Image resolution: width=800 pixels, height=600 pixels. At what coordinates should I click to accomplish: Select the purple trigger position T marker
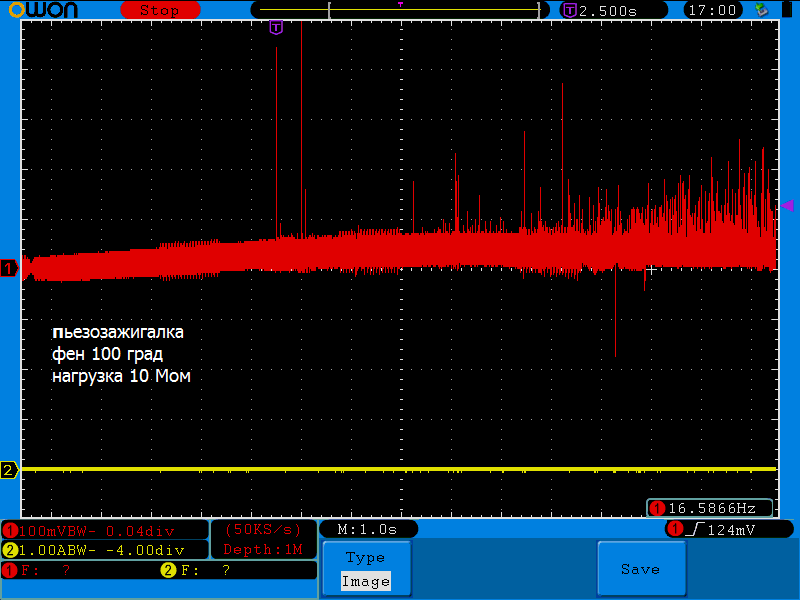click(276, 27)
